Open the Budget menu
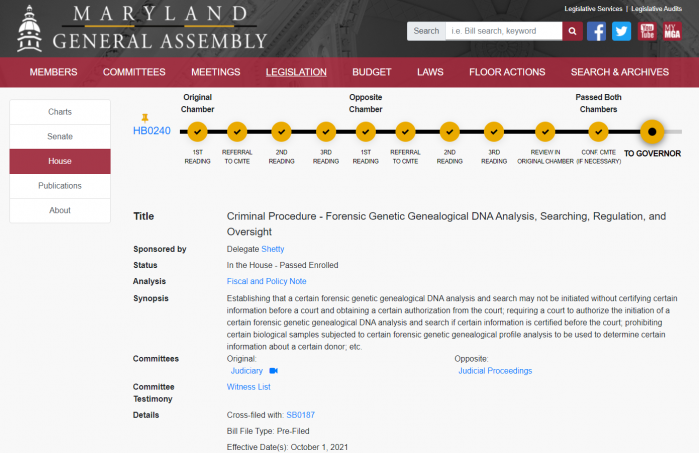Screen dimensions: 700x453 [x=371, y=72]
